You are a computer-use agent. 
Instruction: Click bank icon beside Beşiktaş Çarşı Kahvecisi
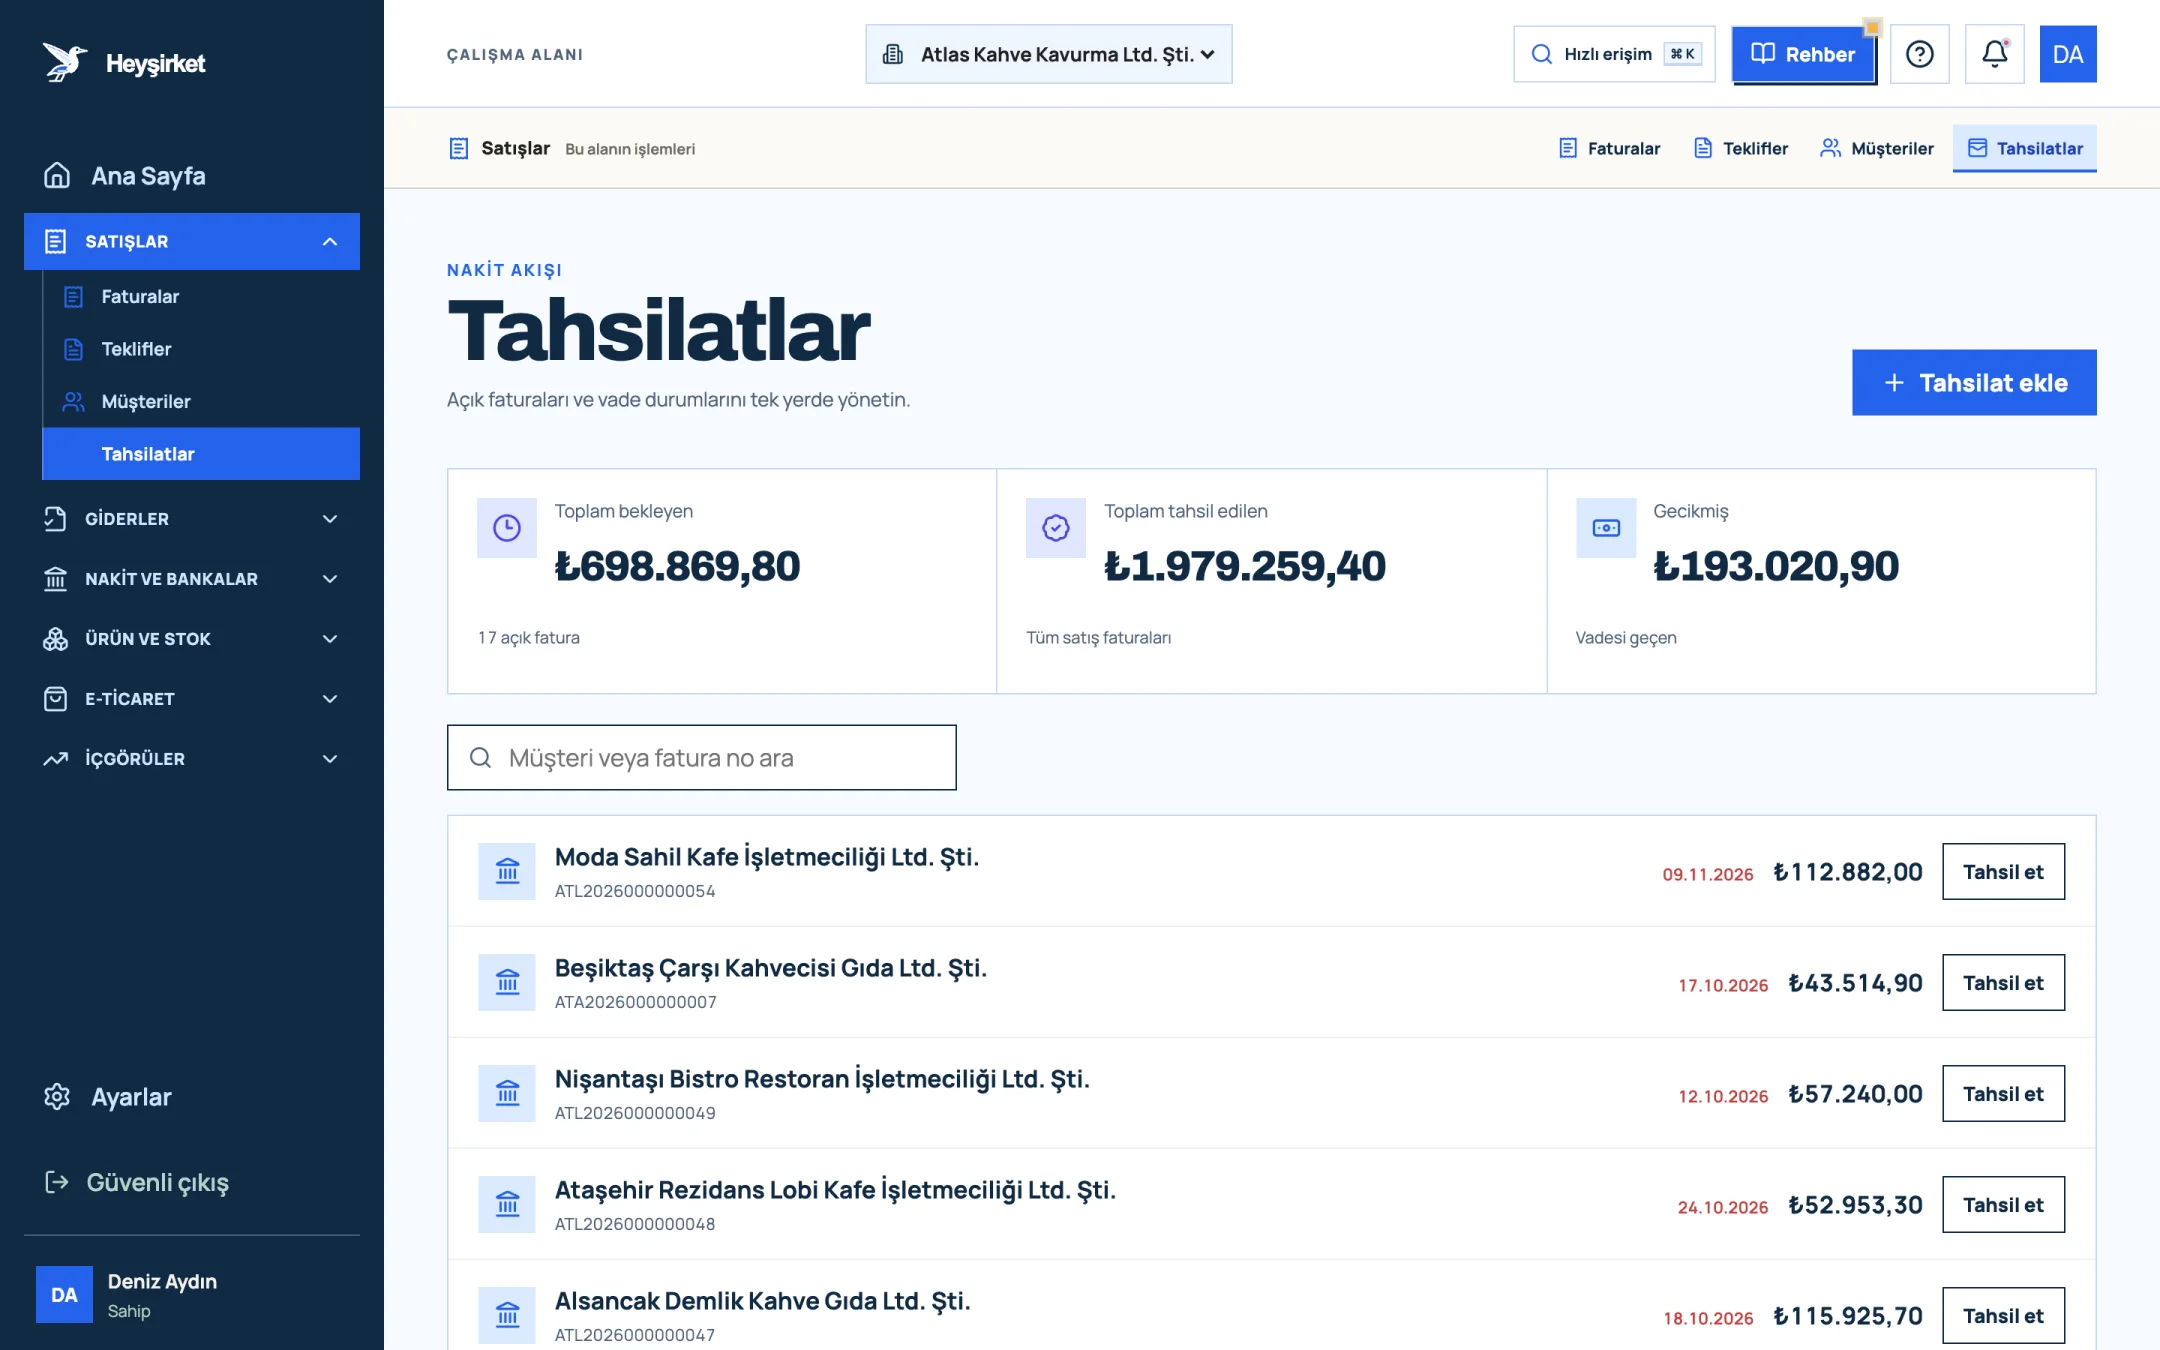[507, 983]
